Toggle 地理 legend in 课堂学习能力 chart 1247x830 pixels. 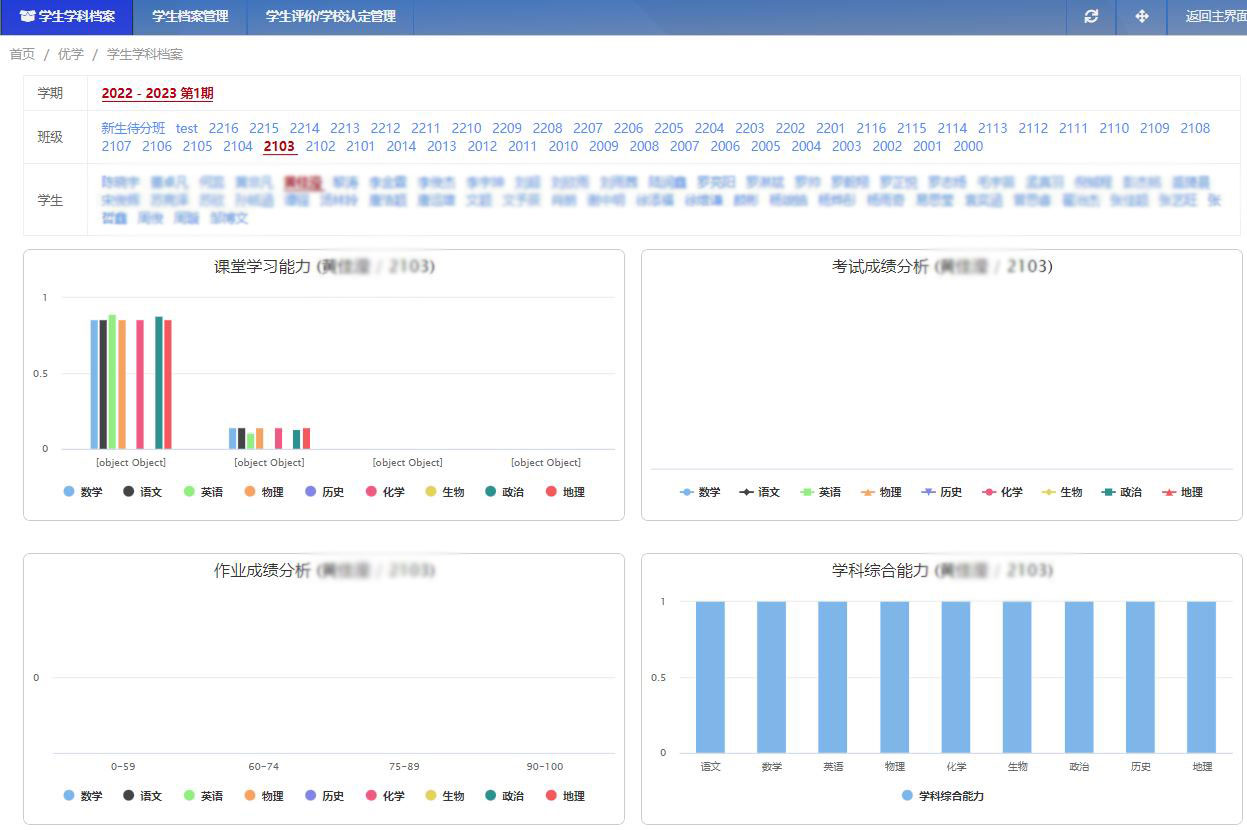(x=565, y=492)
